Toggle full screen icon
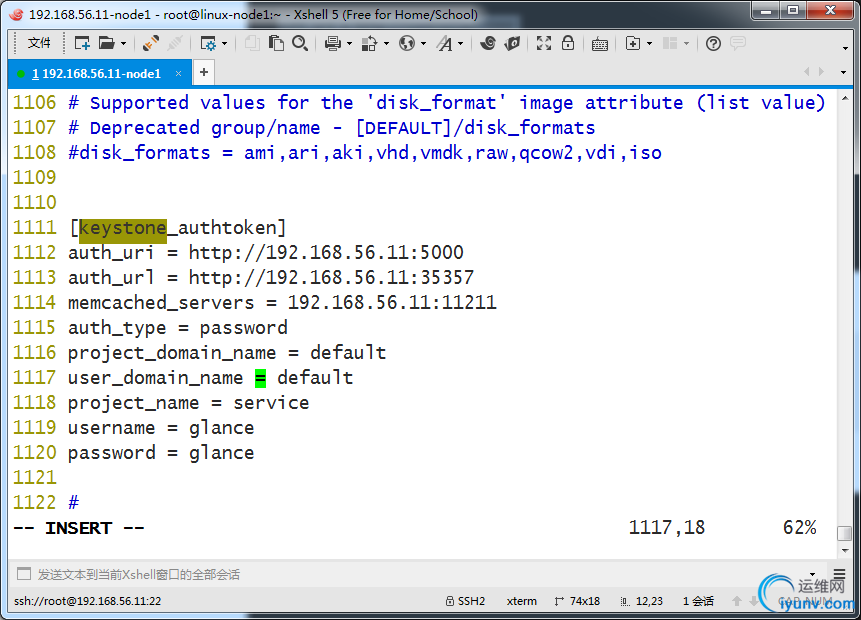Viewport: 861px width, 620px height. coord(544,43)
